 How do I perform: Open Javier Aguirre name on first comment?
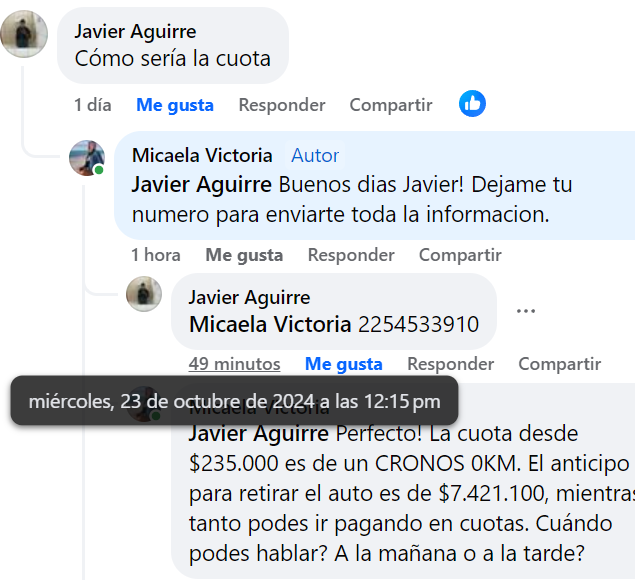[135, 32]
